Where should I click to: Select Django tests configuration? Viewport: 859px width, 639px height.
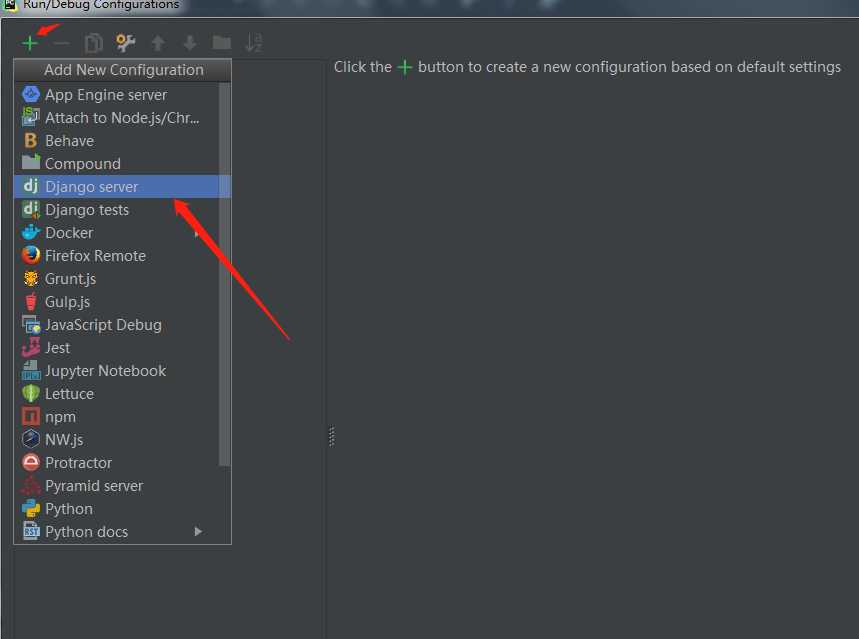point(117,209)
